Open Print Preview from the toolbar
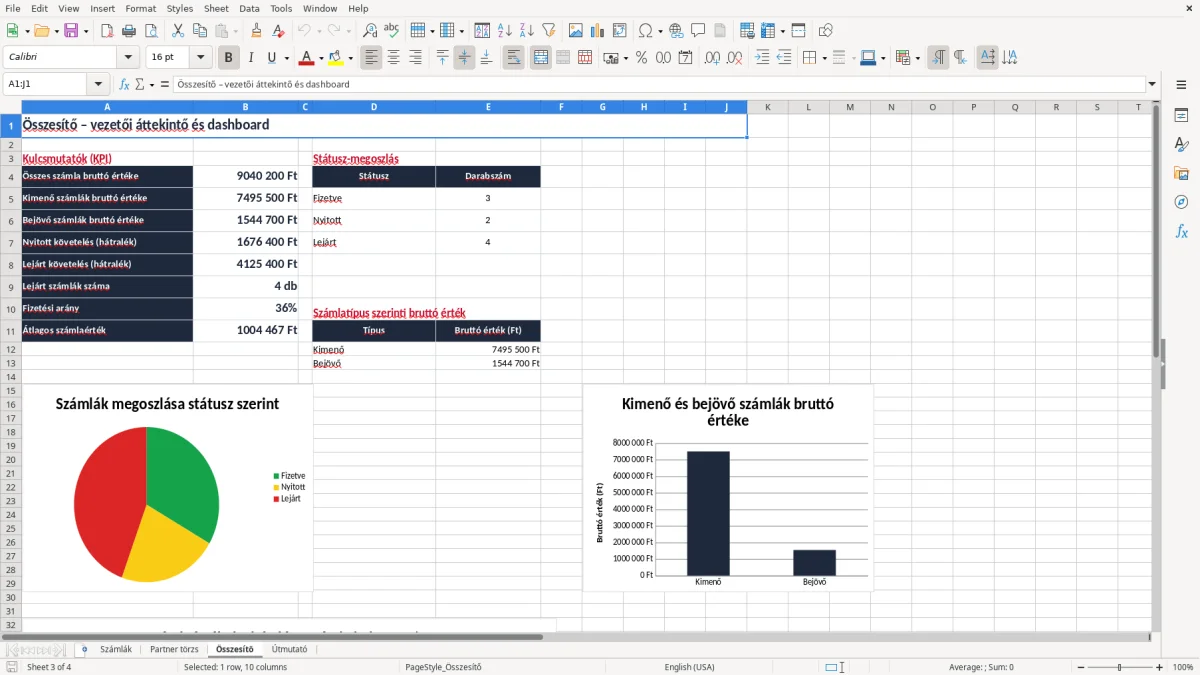This screenshot has height=675, width=1200. (149, 31)
